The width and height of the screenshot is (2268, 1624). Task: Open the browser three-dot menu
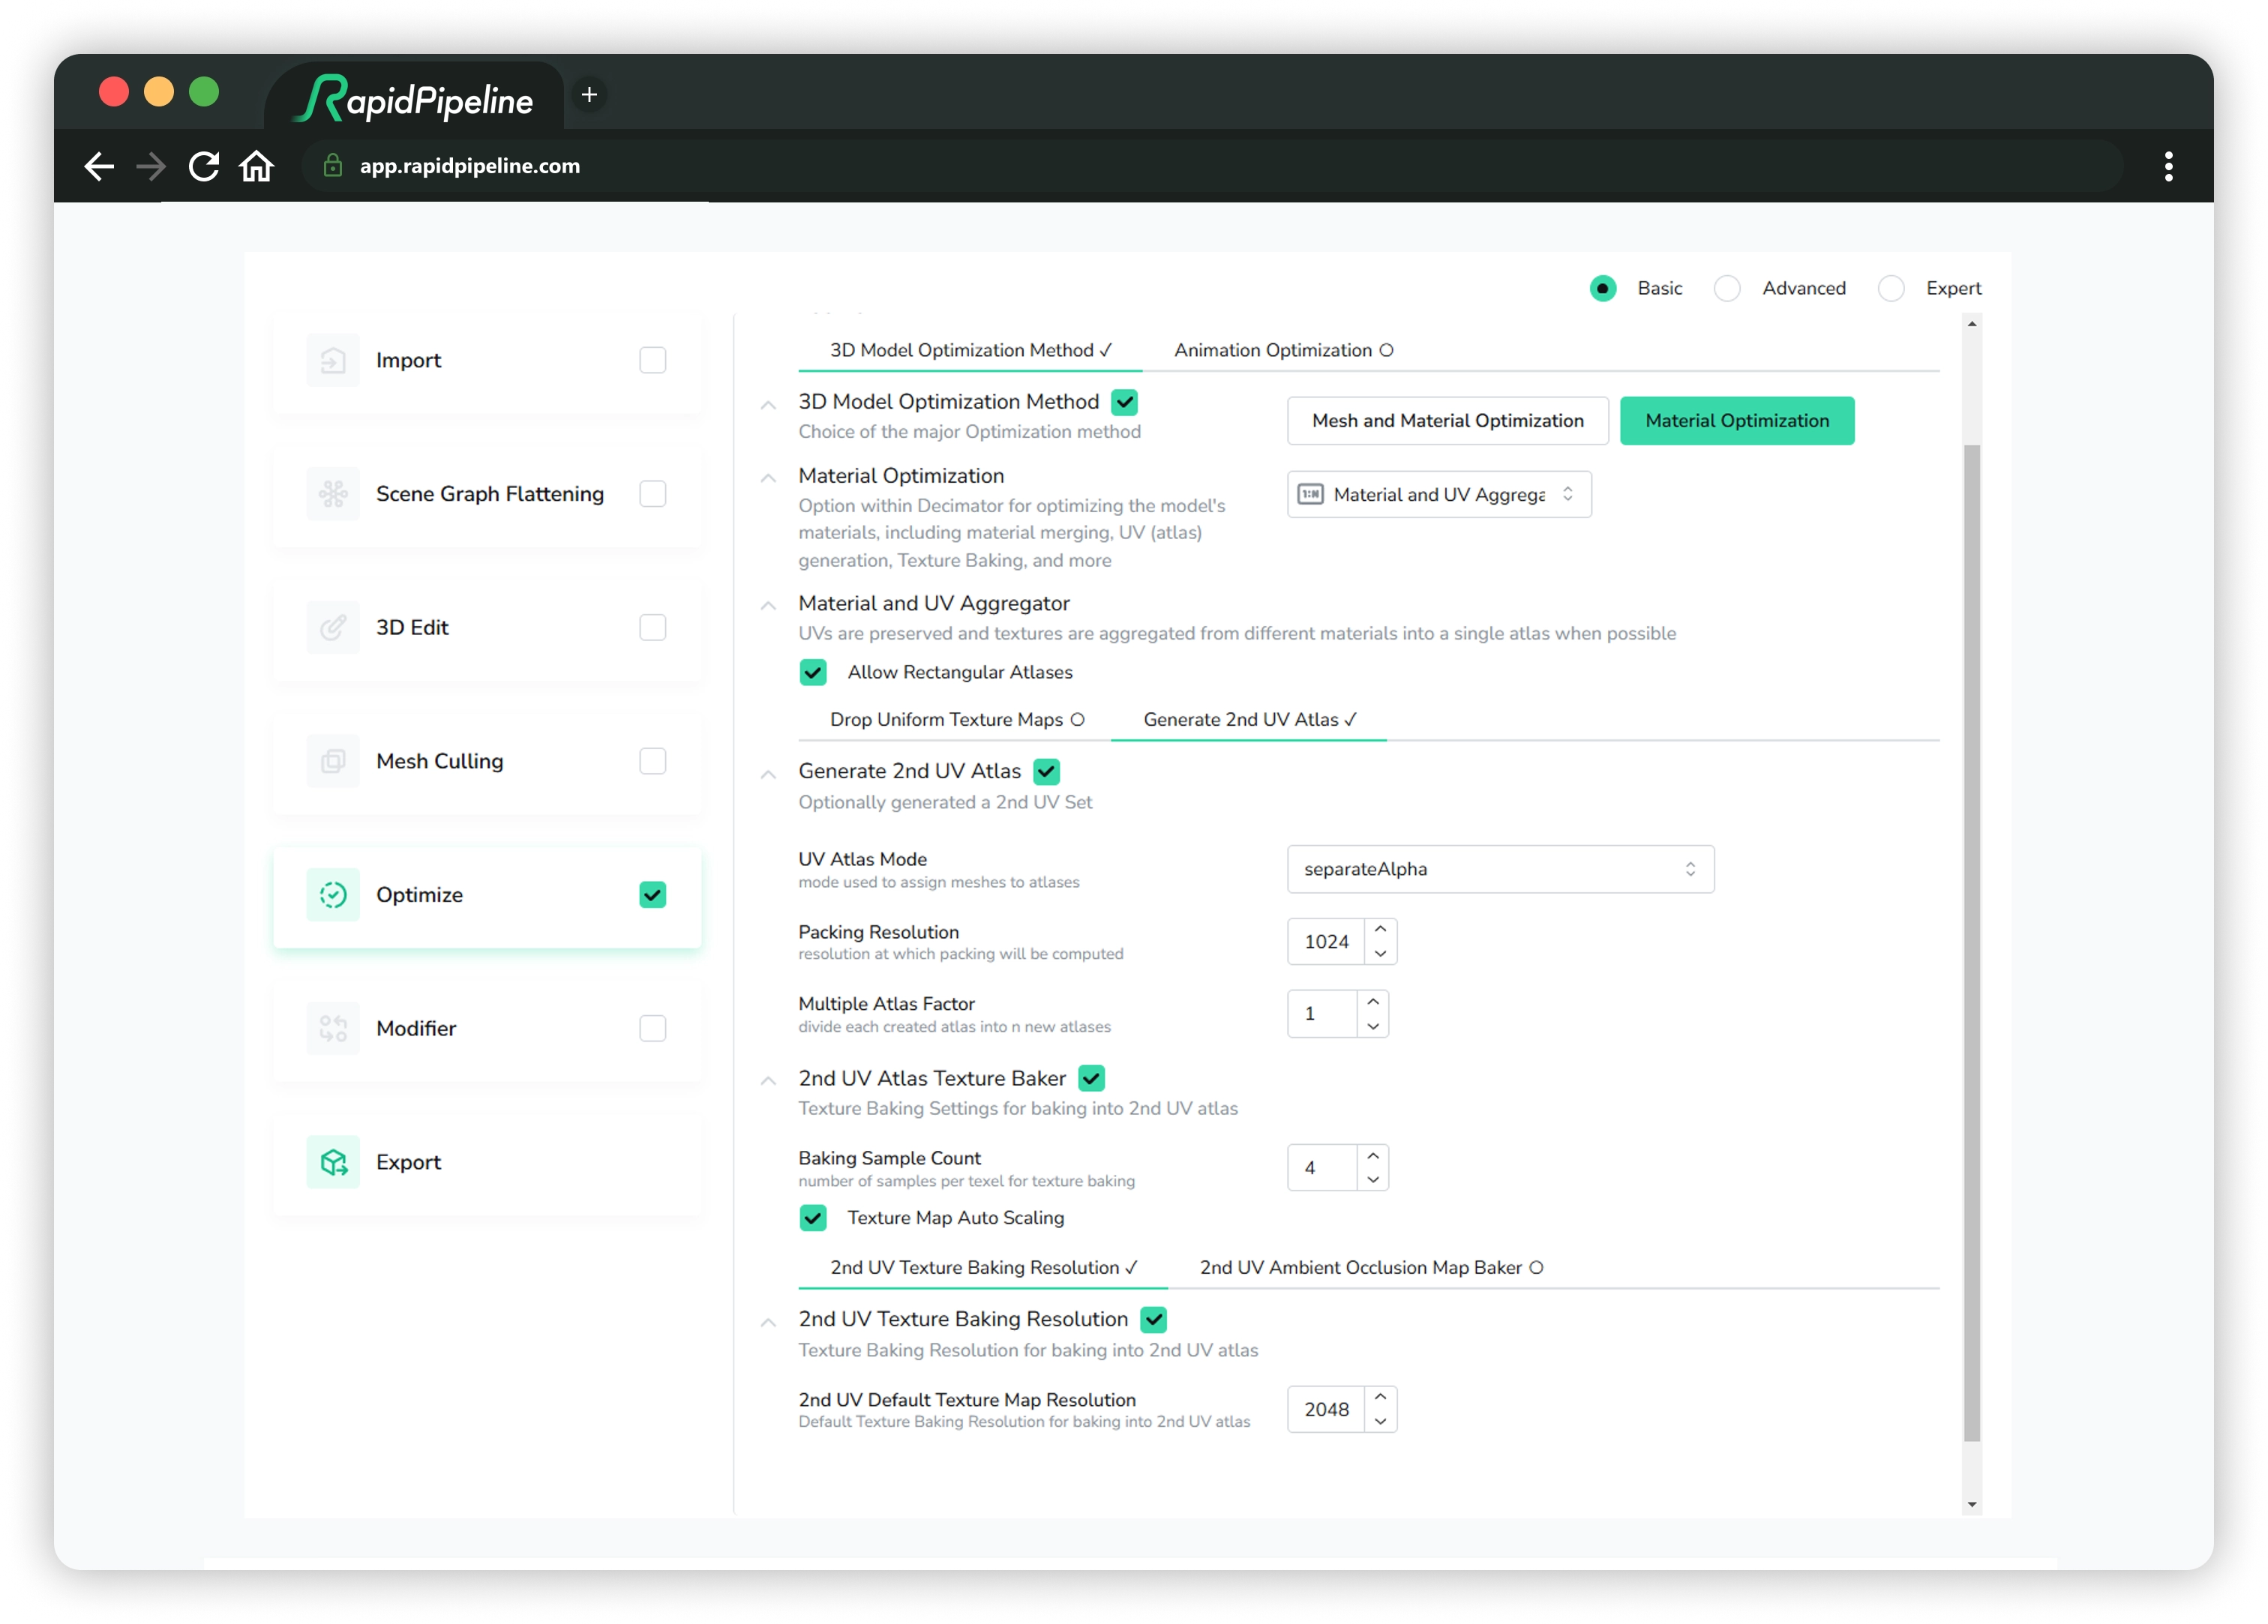2169,166
